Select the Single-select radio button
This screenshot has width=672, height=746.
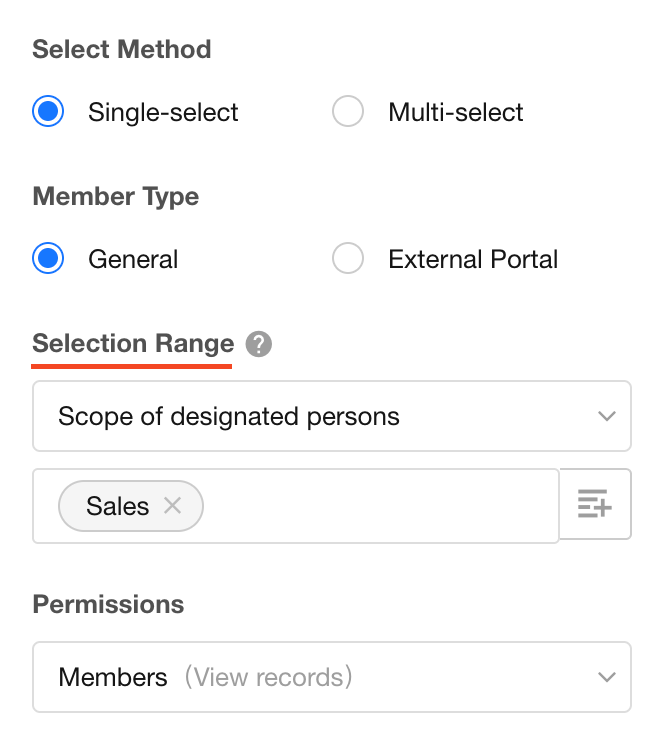coord(48,111)
